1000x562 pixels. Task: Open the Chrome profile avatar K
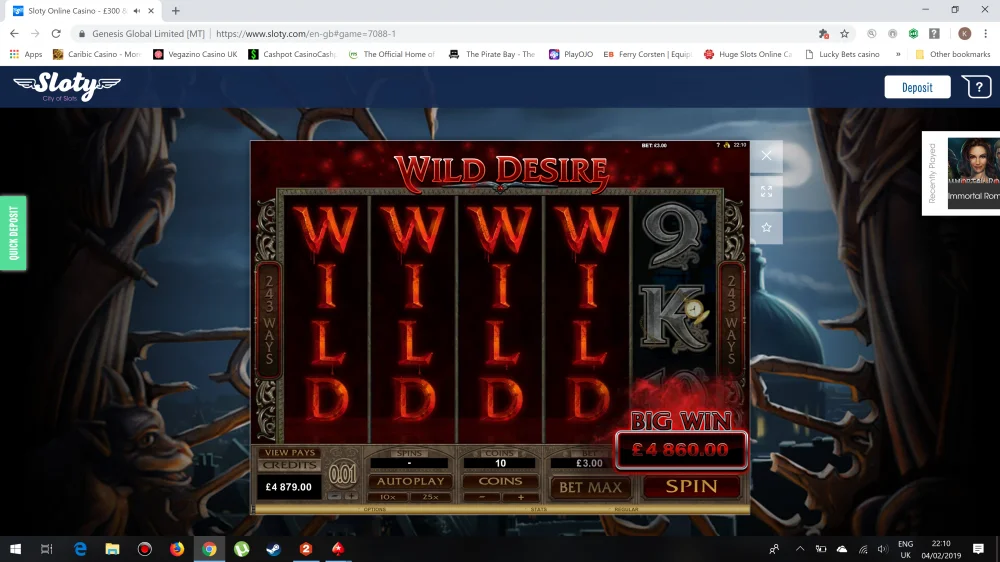(964, 34)
